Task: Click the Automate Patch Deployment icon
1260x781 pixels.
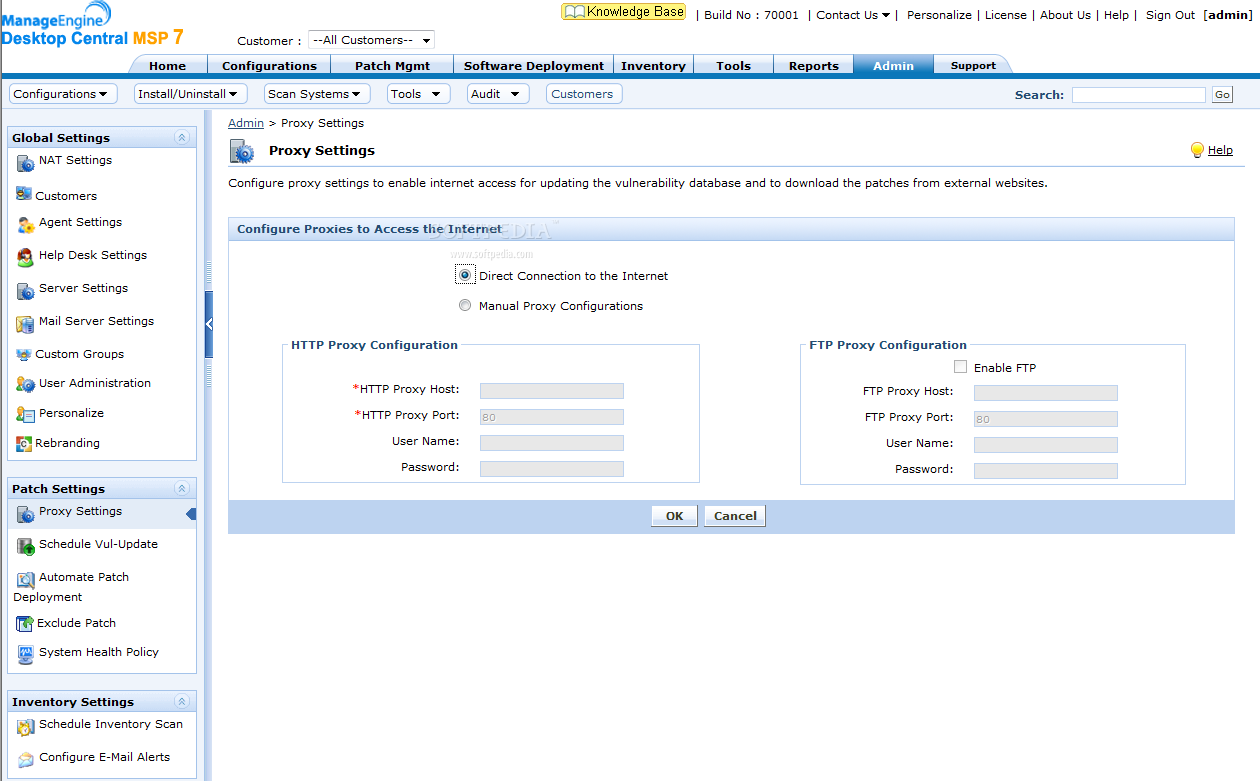Action: click(x=26, y=580)
